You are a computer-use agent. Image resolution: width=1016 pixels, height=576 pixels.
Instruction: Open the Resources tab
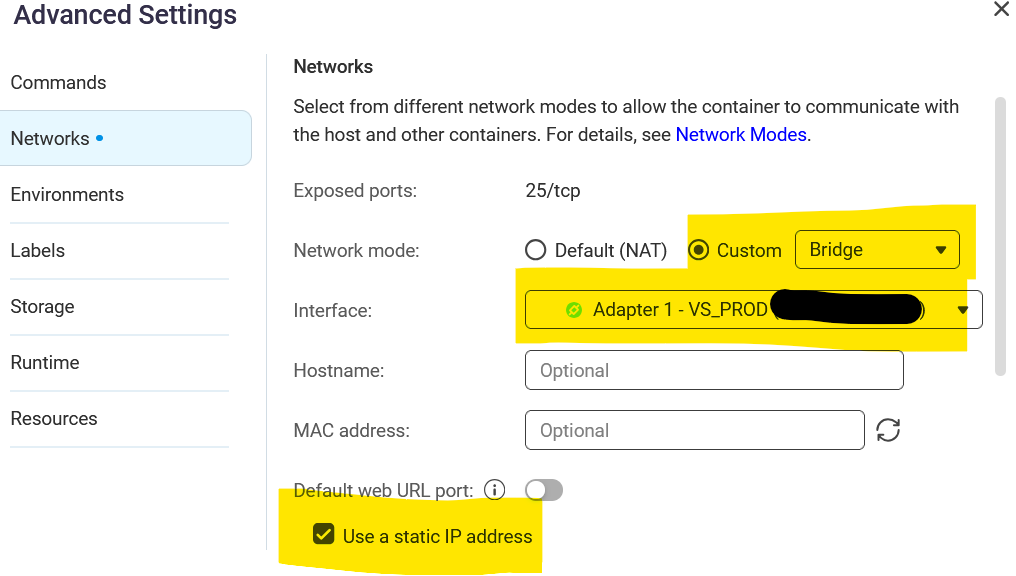[54, 419]
